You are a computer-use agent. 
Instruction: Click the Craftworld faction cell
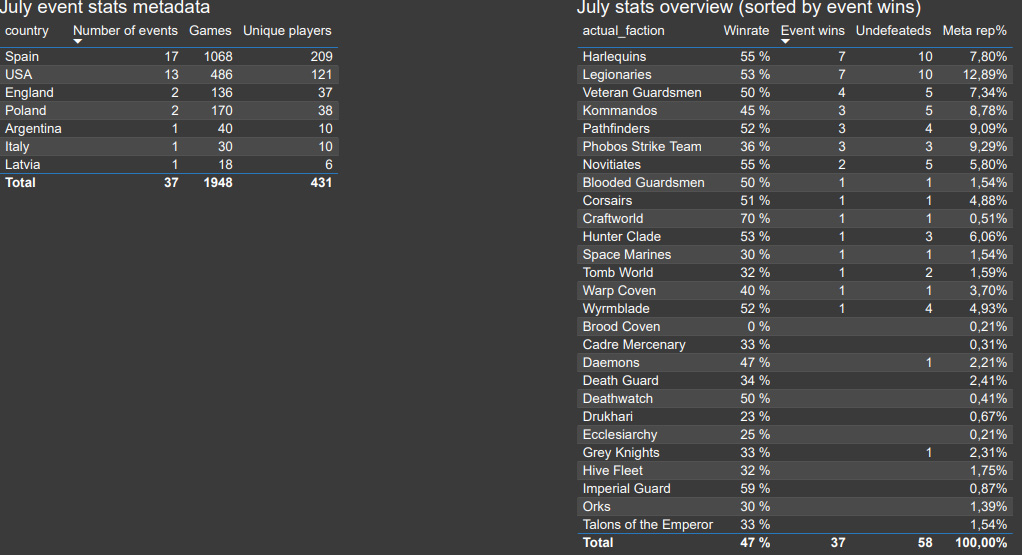tap(613, 219)
